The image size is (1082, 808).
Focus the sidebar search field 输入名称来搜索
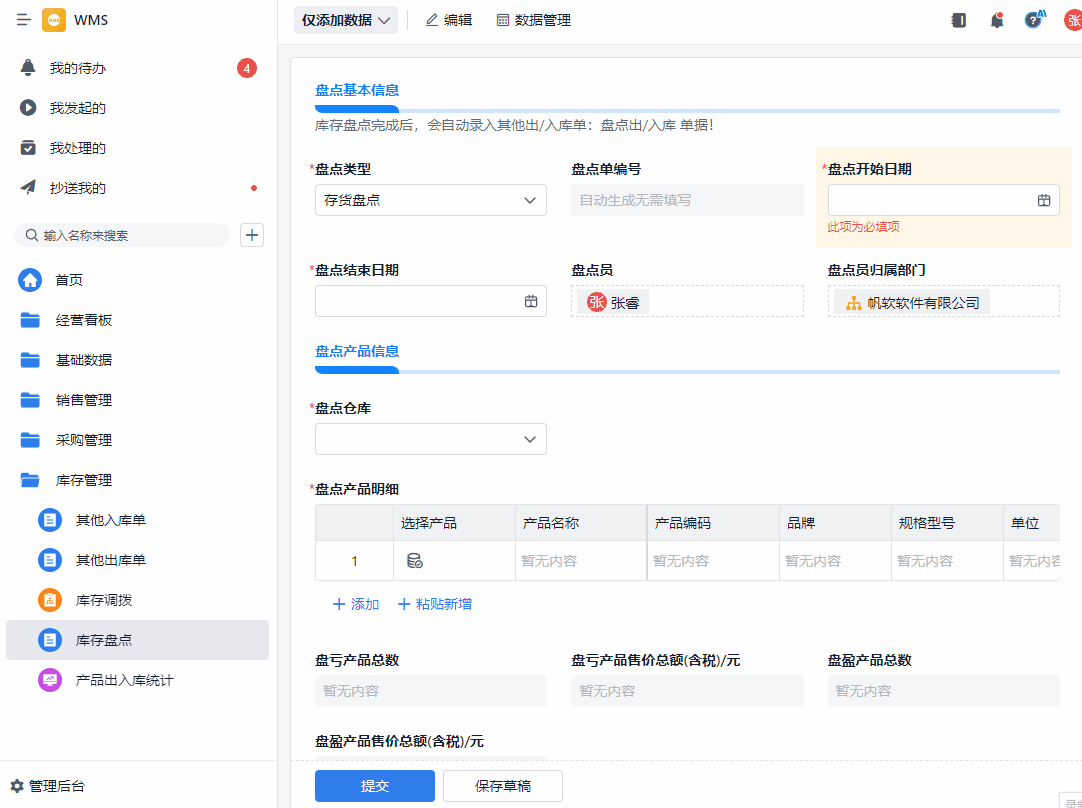tap(122, 235)
